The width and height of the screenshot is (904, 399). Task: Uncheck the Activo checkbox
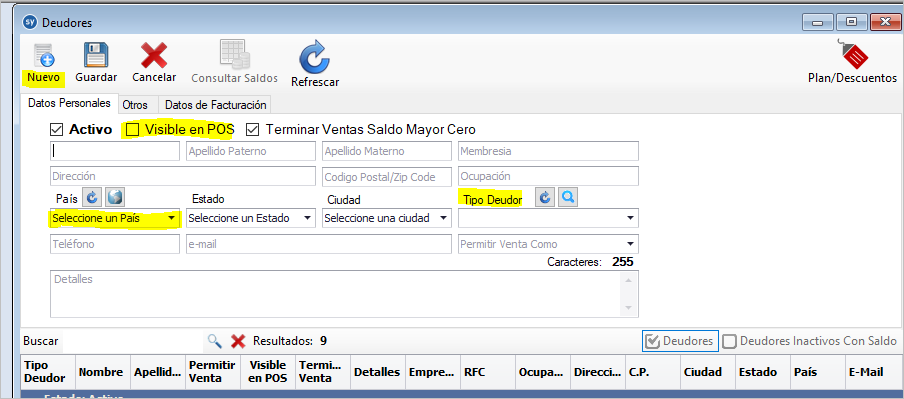(56, 129)
